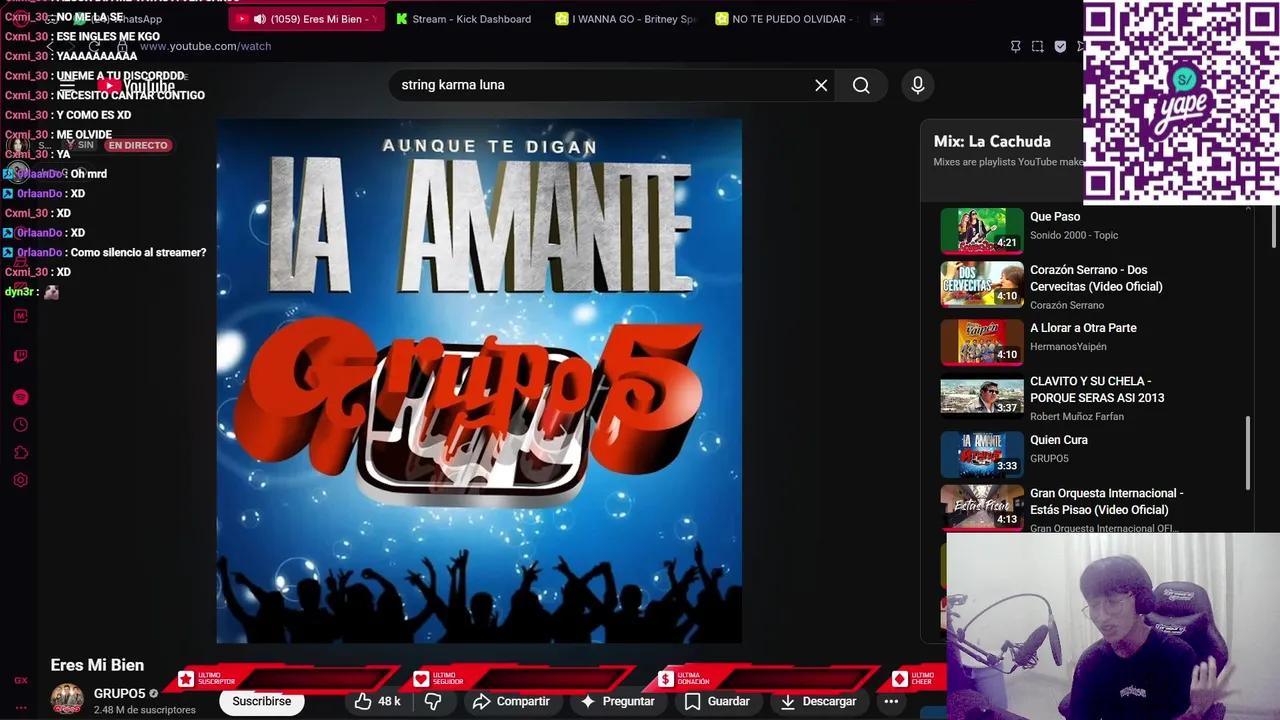Click the magnifier search button

click(861, 85)
